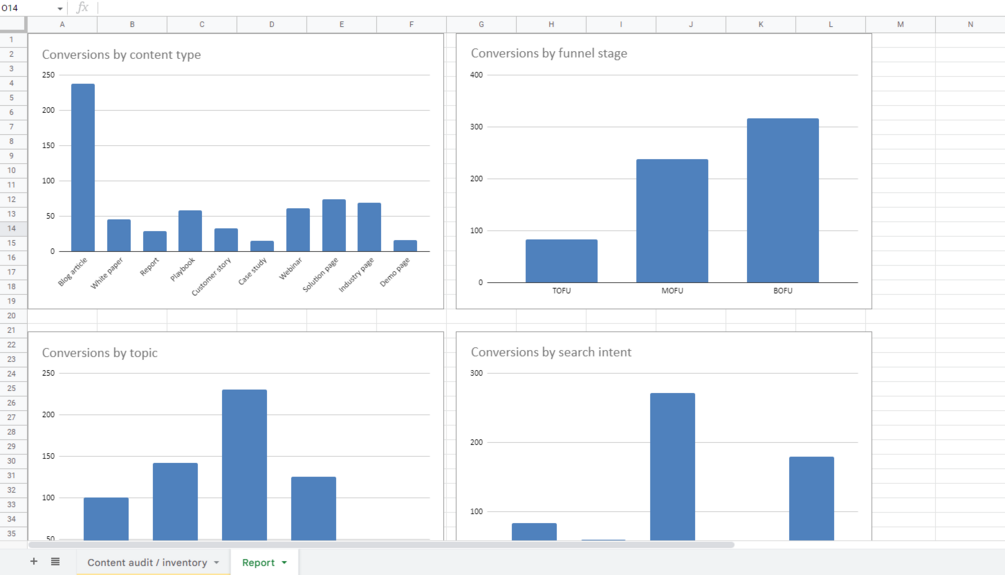Select column B header
1005x575 pixels.
(x=132, y=24)
